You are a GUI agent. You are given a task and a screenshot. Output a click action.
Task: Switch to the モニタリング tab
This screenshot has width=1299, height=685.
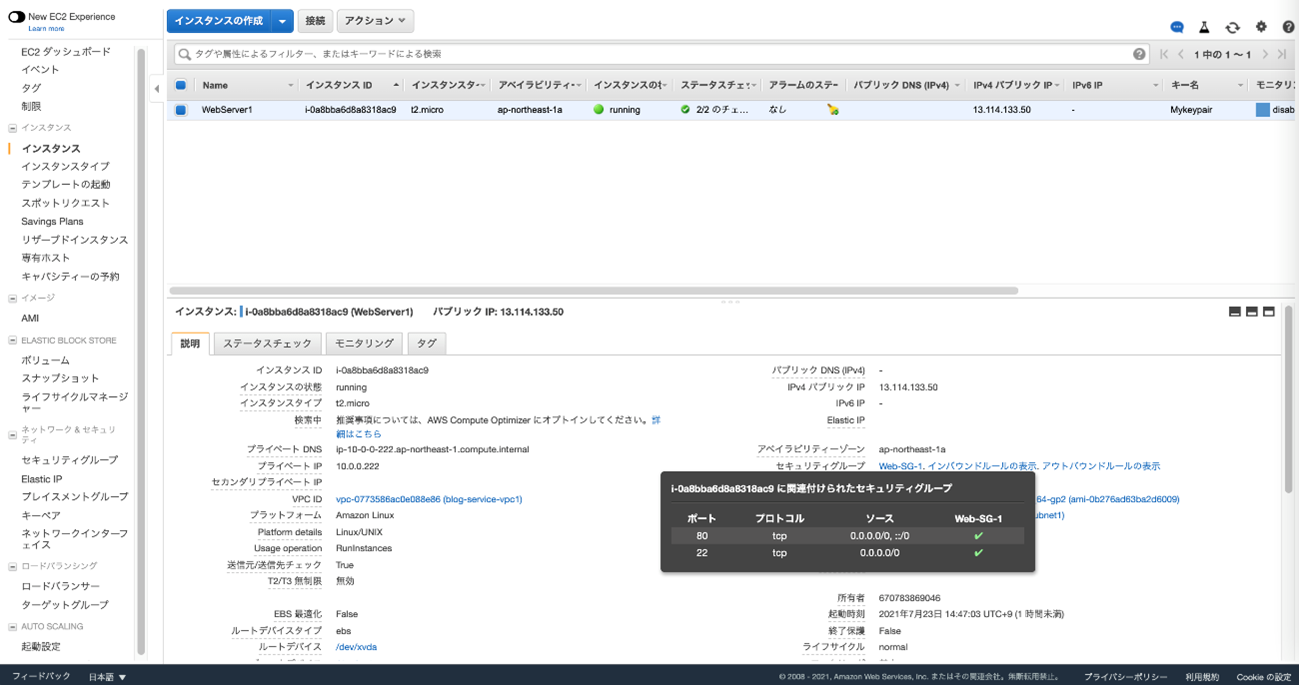tap(364, 344)
